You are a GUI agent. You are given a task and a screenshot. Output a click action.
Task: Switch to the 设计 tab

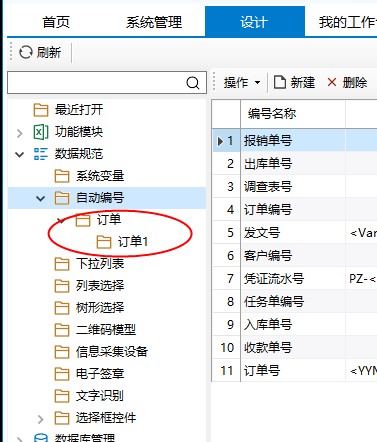click(x=255, y=22)
